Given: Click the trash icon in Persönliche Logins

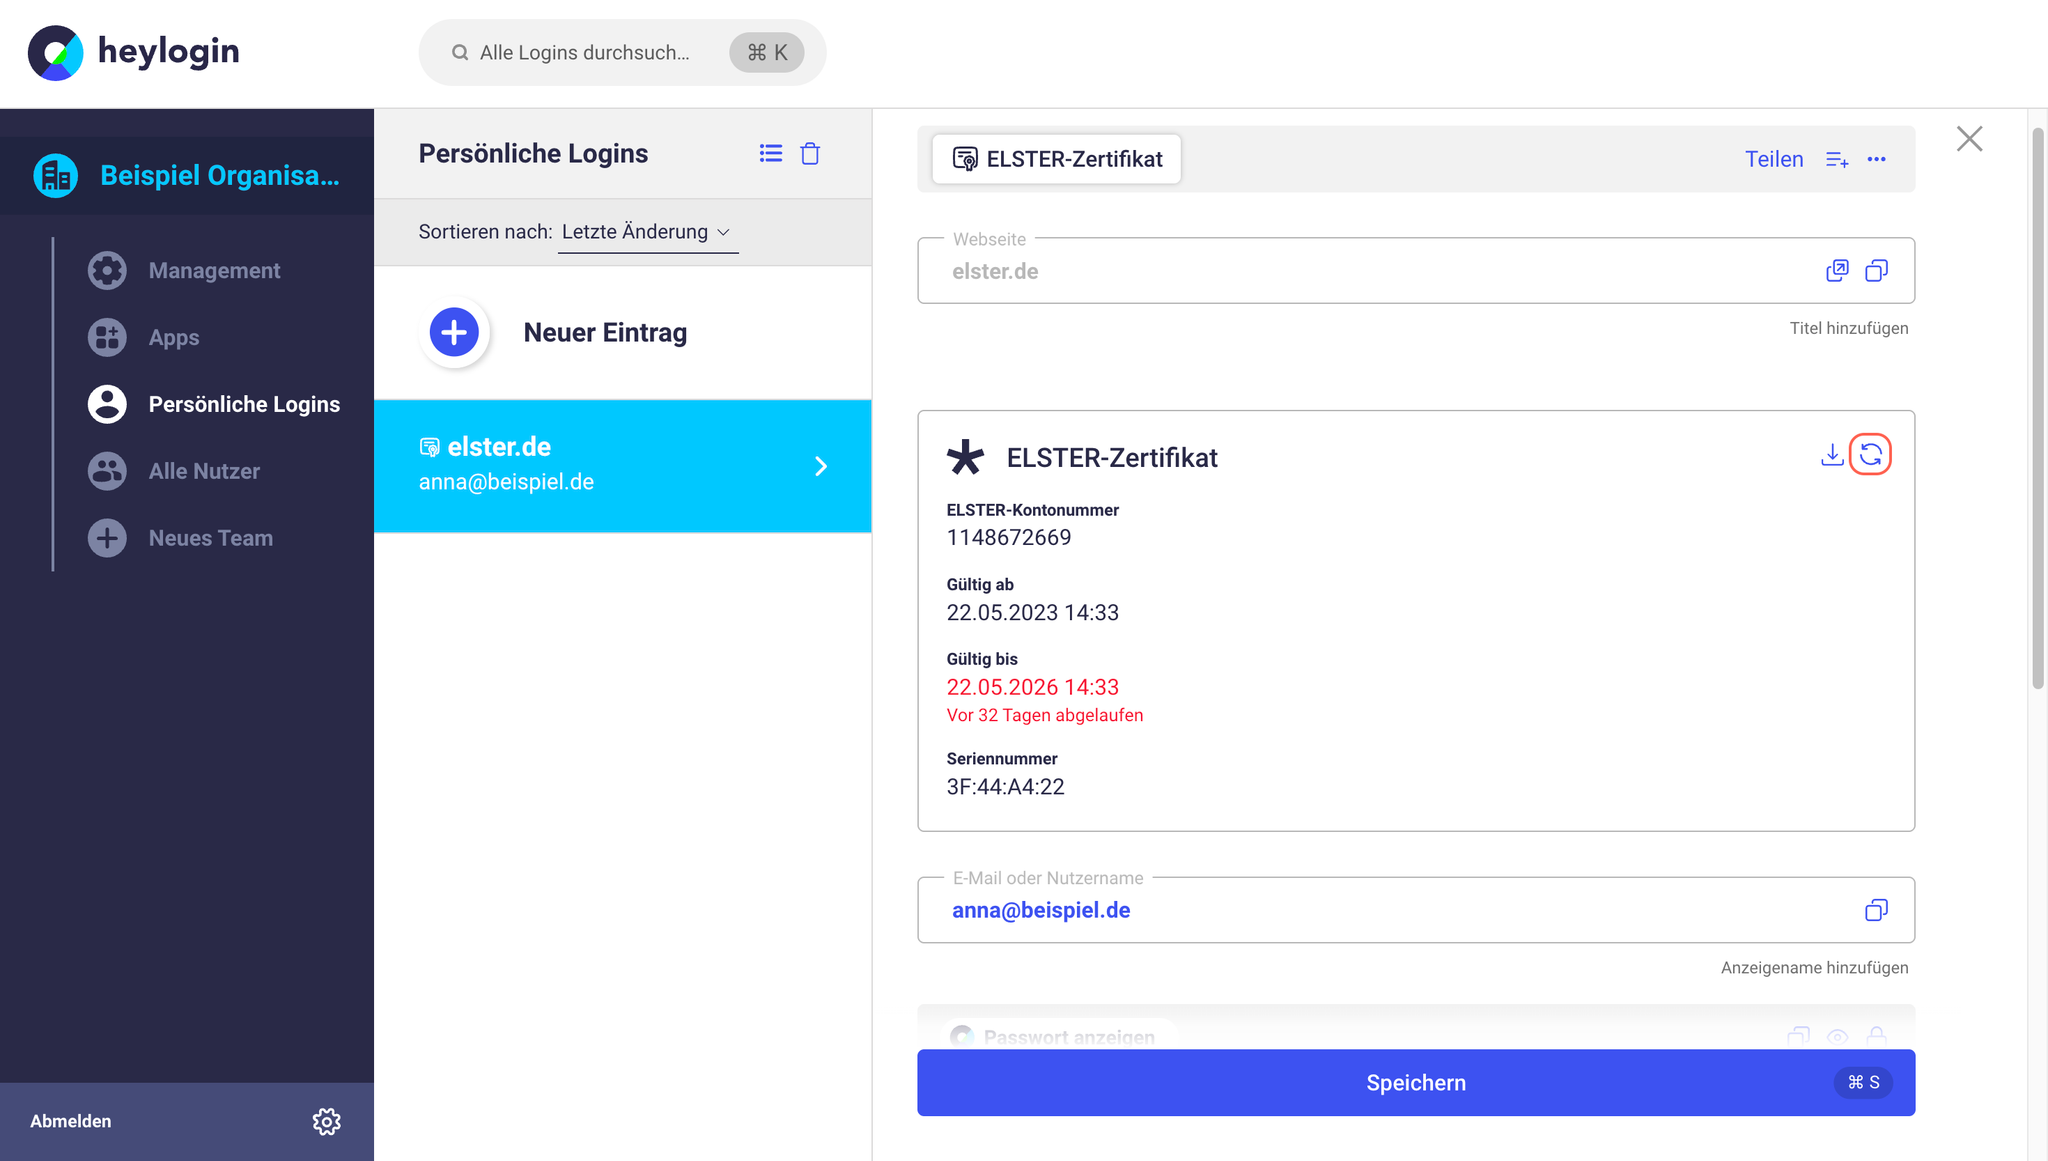Looking at the screenshot, I should pos(810,154).
